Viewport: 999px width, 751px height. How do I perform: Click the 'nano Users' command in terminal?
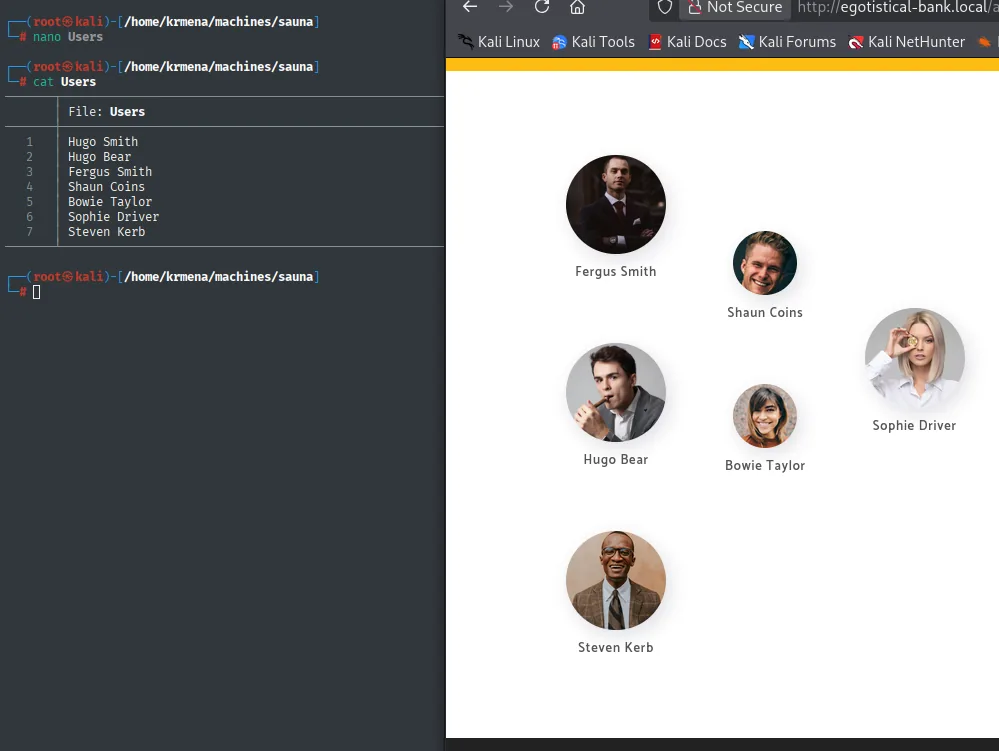(68, 37)
